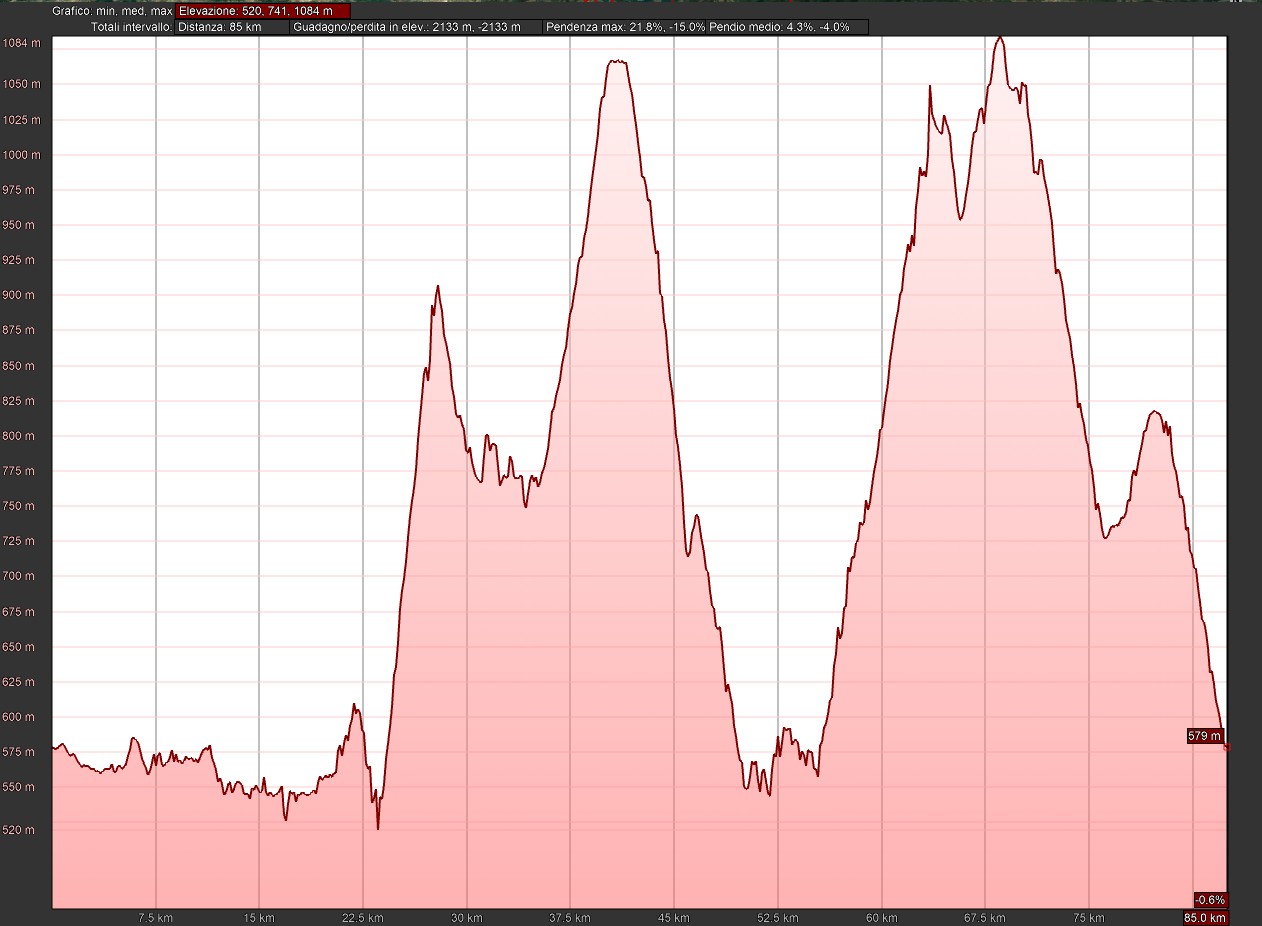
Task: Click the 22.5 km distance axis label
Action: [362, 918]
